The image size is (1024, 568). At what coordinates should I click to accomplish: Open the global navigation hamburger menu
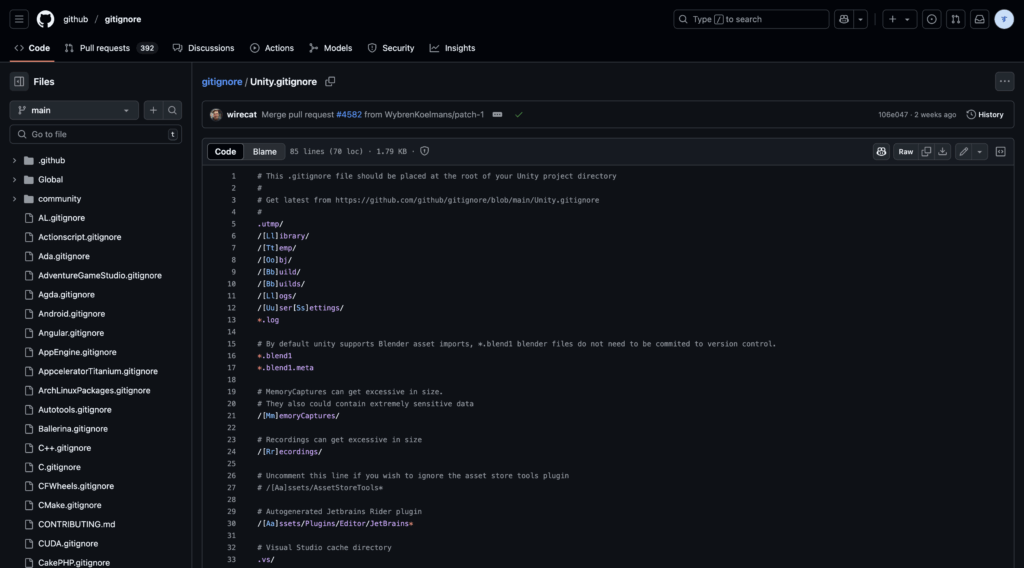point(19,19)
